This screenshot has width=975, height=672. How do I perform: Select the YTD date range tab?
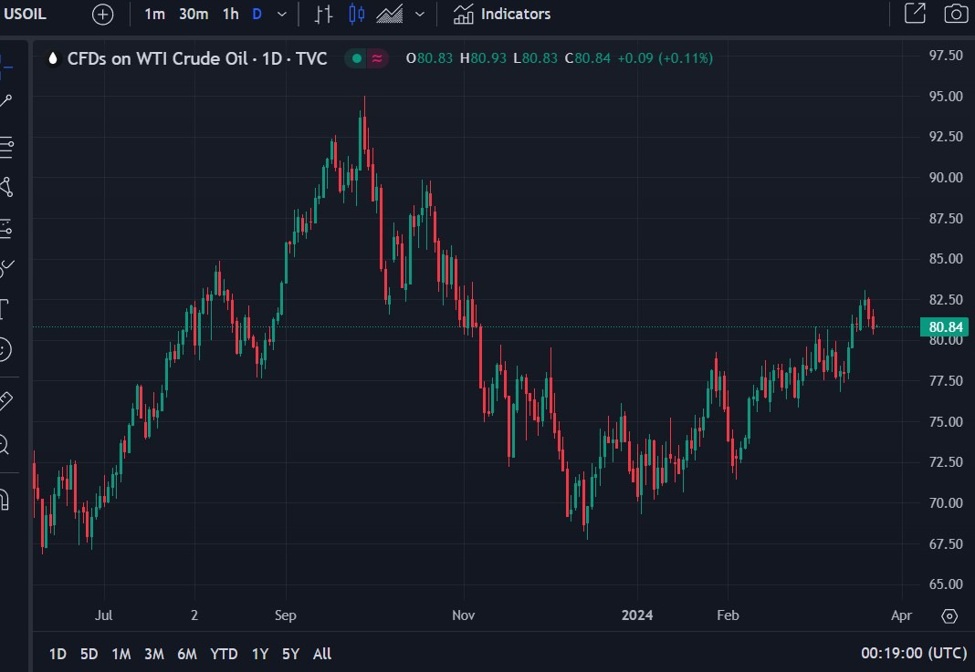pyautogui.click(x=224, y=653)
